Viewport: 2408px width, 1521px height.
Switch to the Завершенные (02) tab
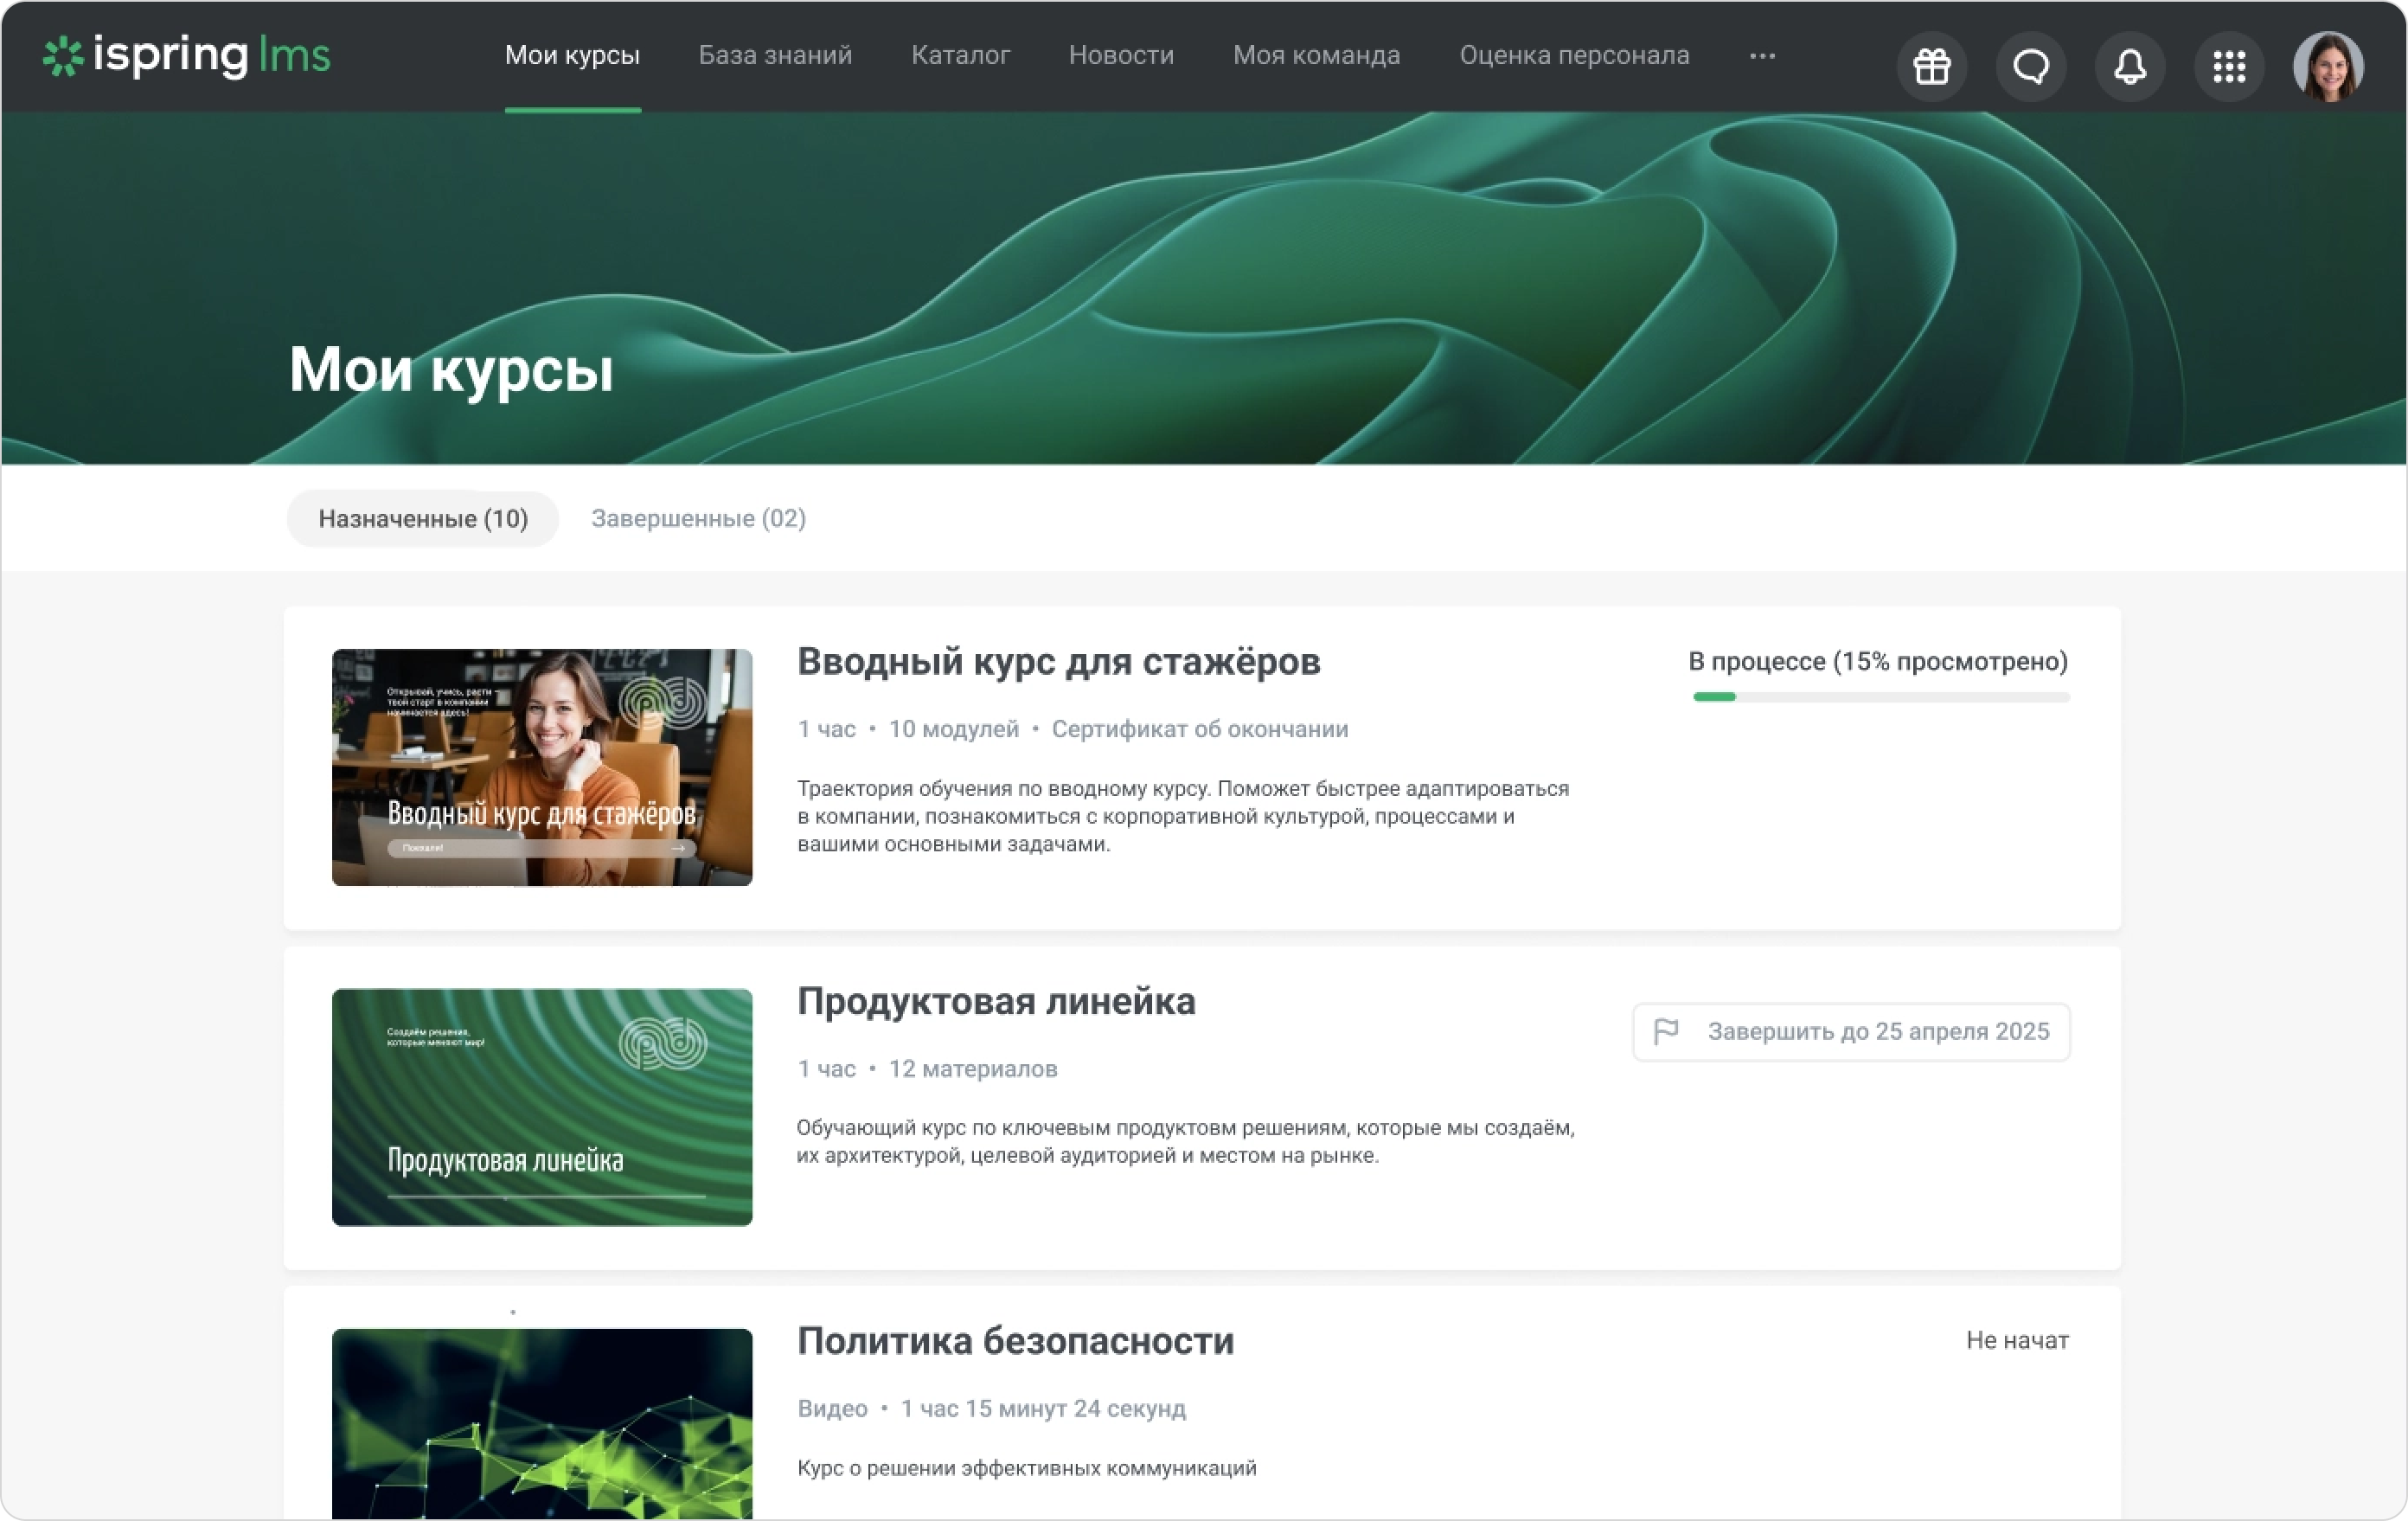698,519
